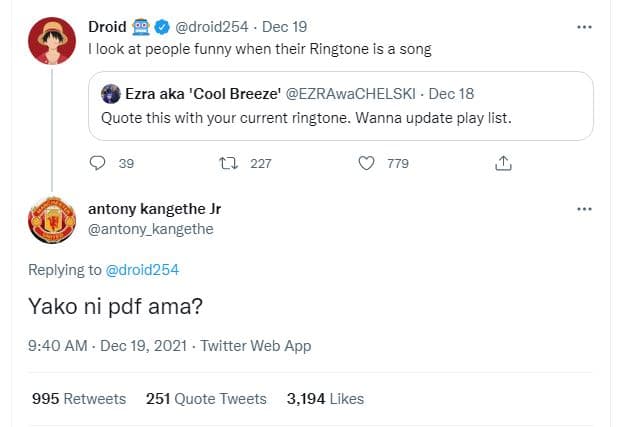Open more options on antony's reply
The image size is (619, 427).
point(585,209)
